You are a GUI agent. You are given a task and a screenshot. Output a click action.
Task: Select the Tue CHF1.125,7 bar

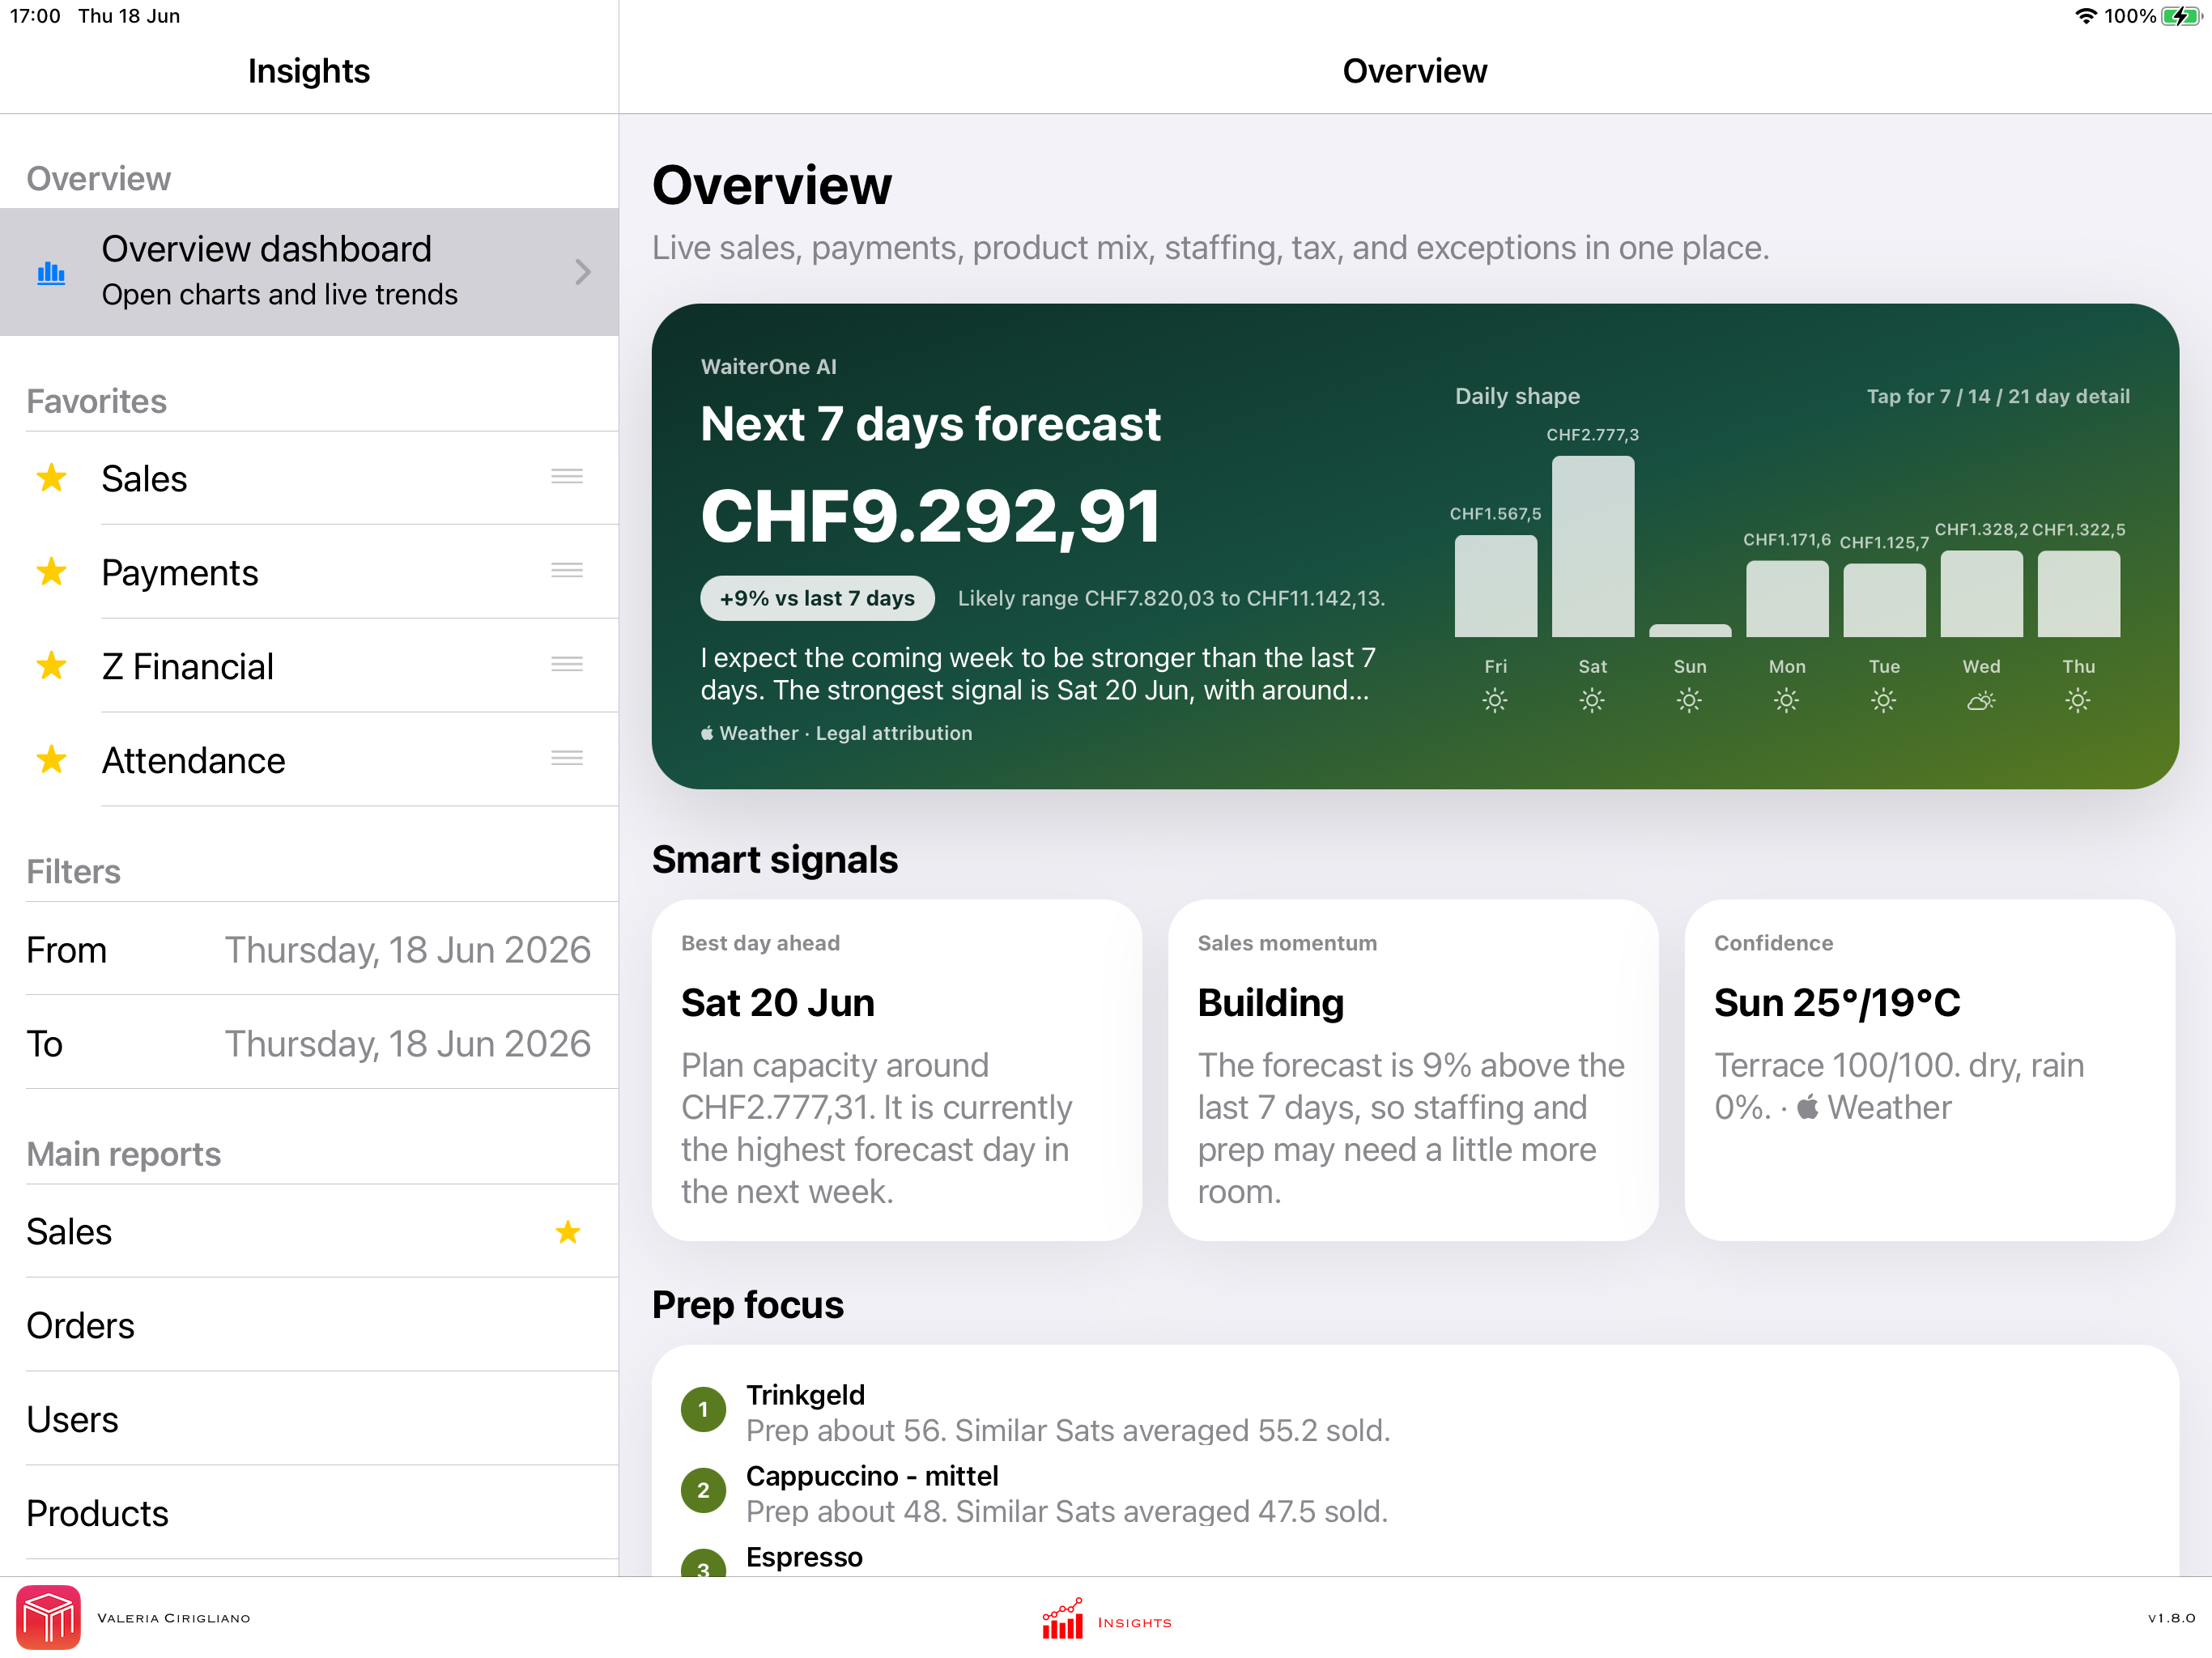(x=1884, y=600)
